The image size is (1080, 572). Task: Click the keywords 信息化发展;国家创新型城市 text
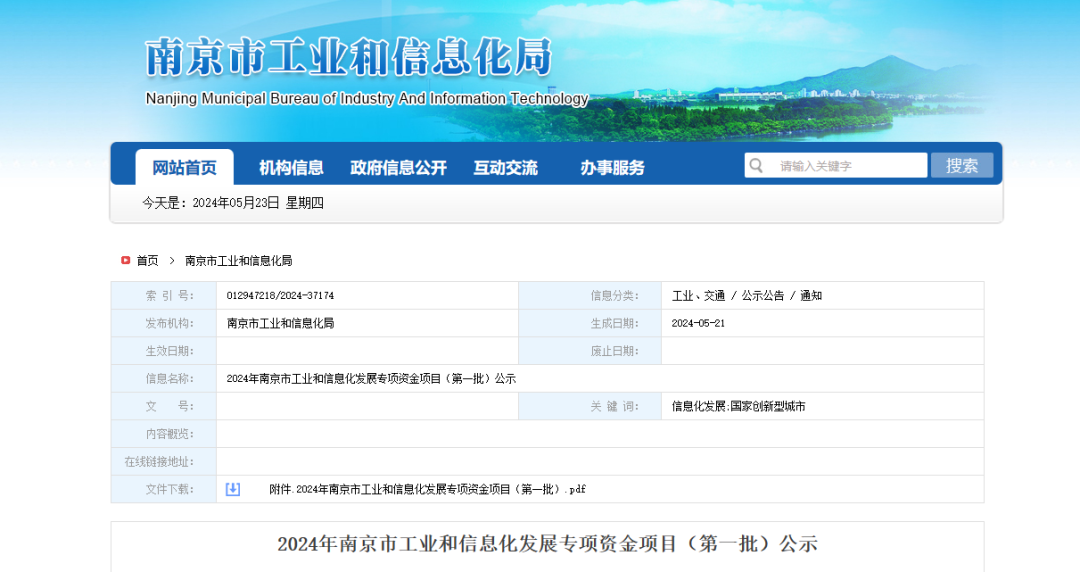click(x=738, y=406)
